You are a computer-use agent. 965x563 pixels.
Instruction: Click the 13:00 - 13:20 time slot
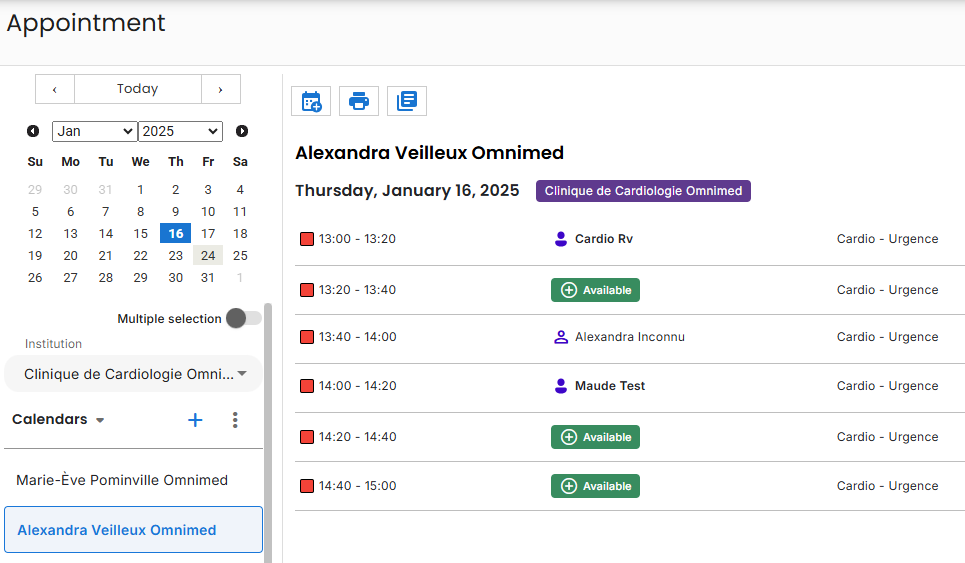[x=357, y=239]
